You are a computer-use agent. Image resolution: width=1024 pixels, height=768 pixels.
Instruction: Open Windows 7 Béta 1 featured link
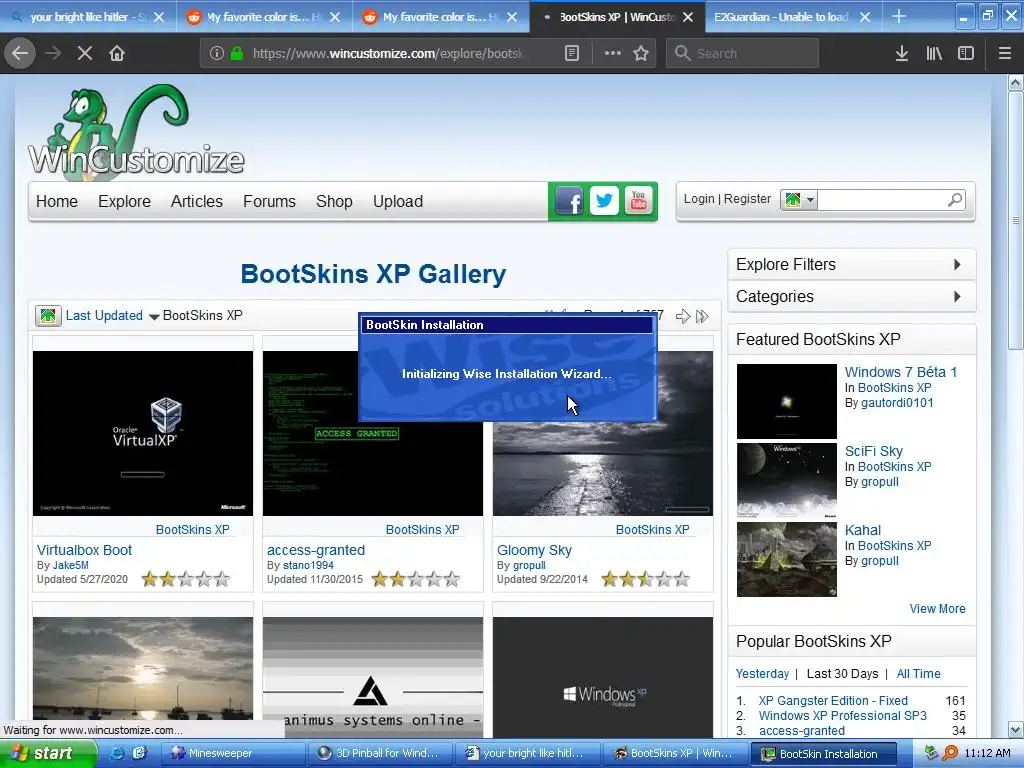(901, 372)
